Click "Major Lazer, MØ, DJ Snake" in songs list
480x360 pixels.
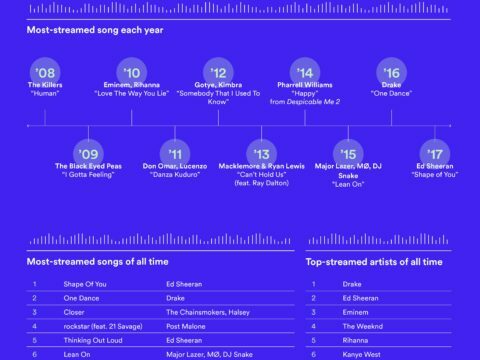[x=209, y=354]
